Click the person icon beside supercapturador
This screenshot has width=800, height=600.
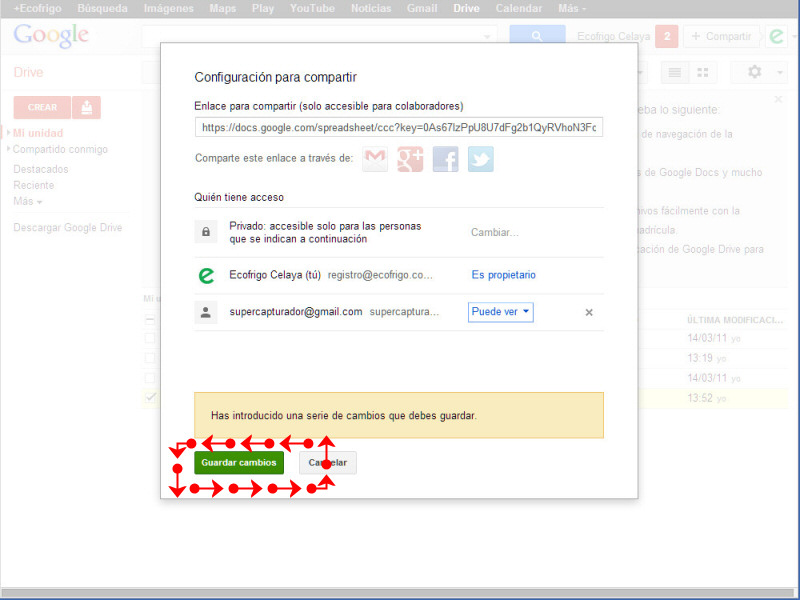click(x=206, y=312)
